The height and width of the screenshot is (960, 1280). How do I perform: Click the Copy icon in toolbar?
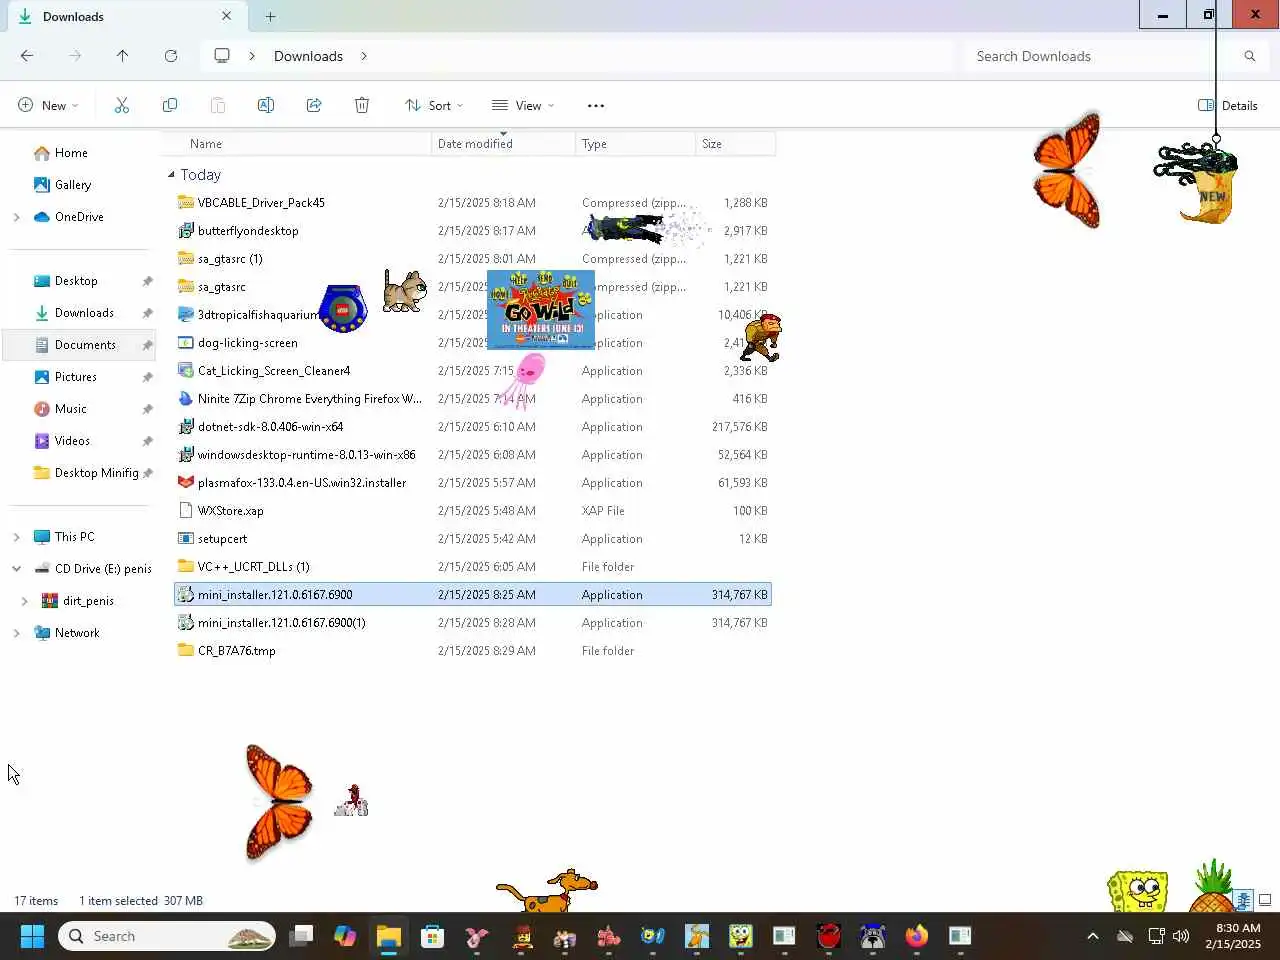[170, 105]
